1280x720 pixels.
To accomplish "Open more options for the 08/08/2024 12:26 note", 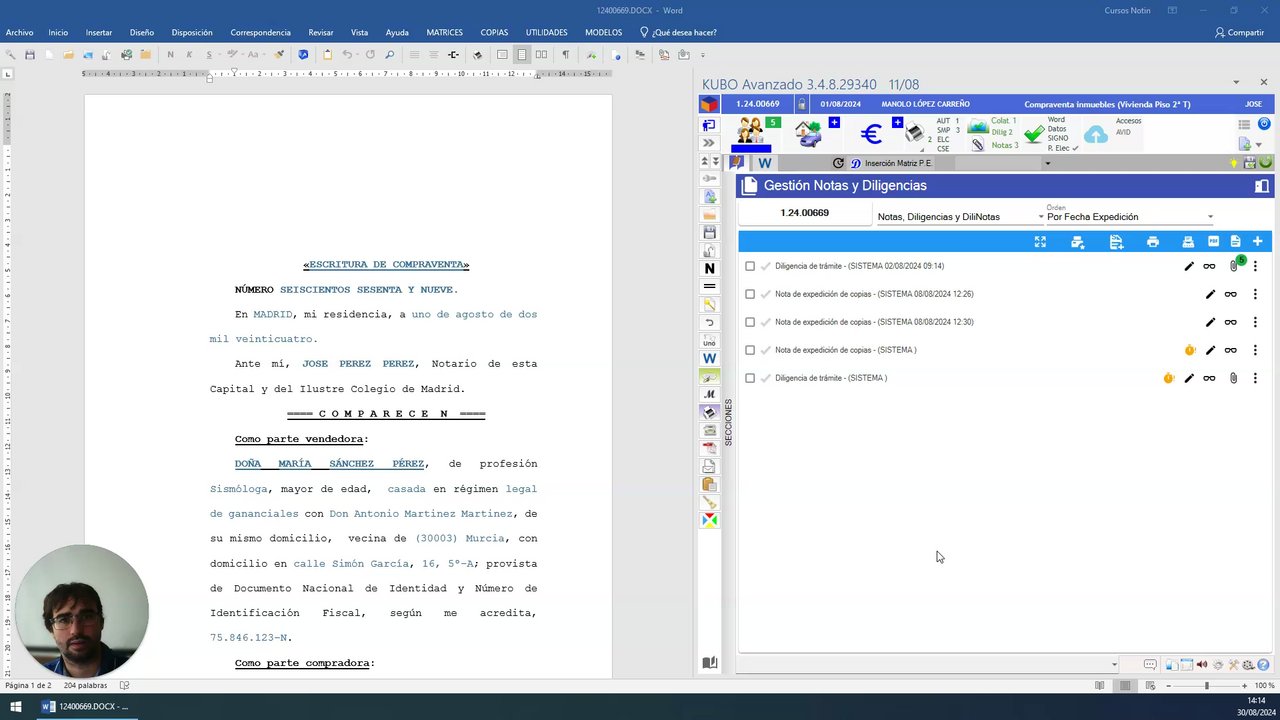I will pyautogui.click(x=1255, y=294).
